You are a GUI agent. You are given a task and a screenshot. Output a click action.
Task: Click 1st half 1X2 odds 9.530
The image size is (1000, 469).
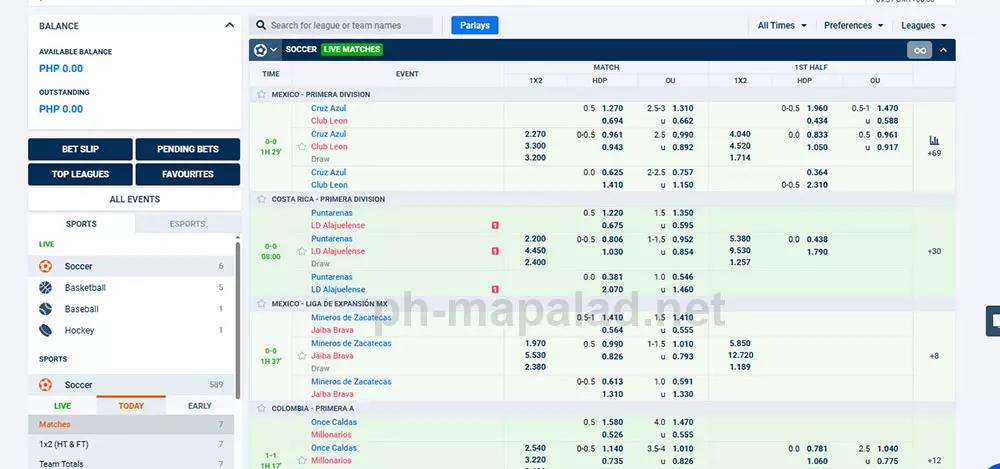click(x=740, y=251)
